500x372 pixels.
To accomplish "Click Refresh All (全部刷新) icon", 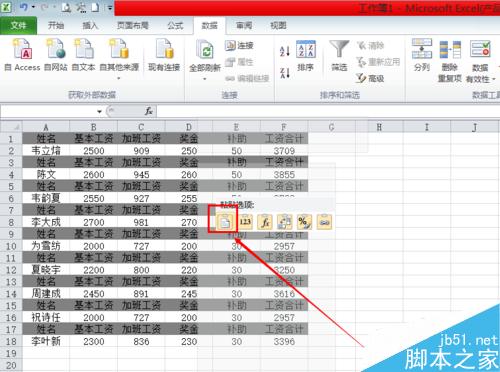I will click(204, 51).
